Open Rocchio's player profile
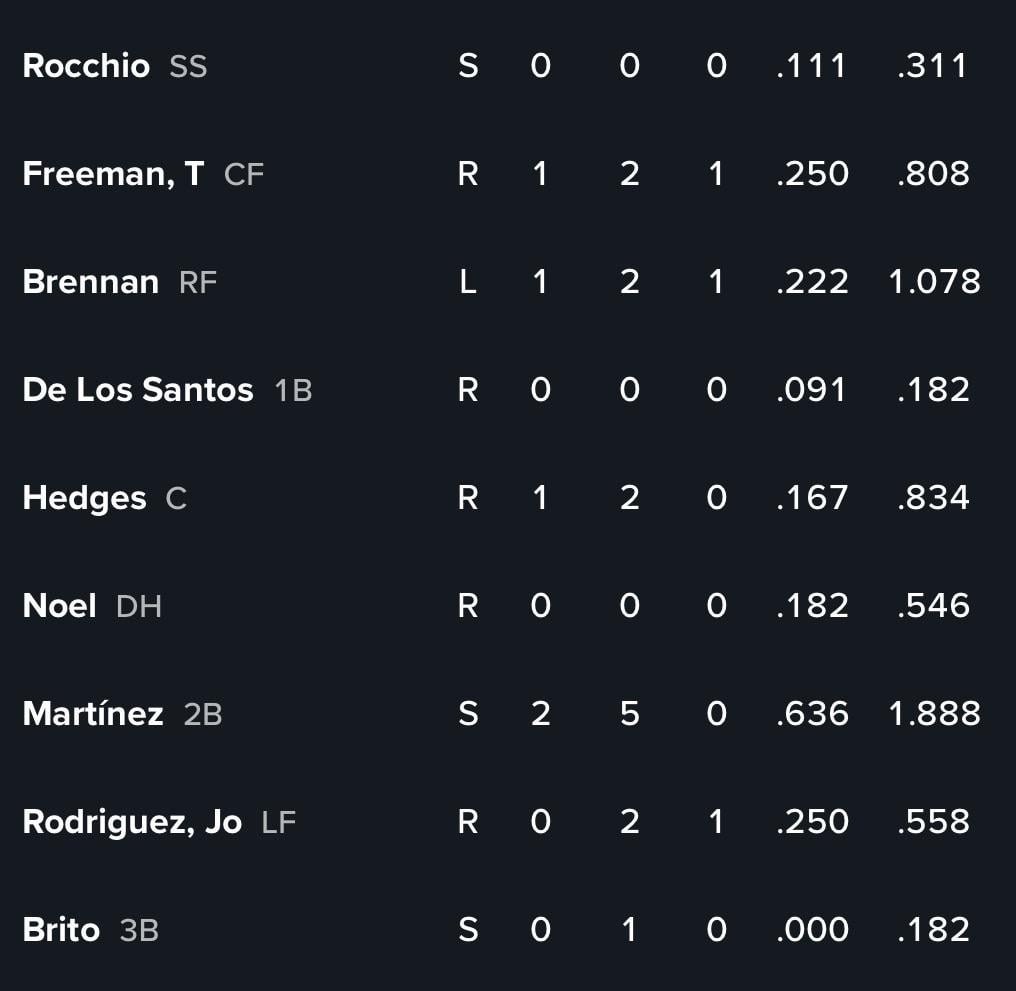 86,65
